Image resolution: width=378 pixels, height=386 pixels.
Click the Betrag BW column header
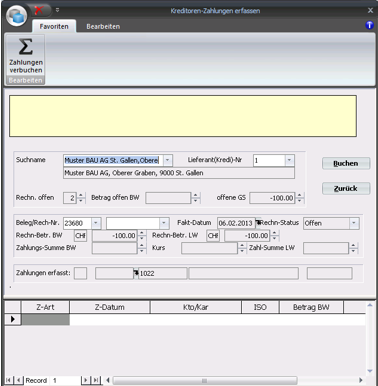(311, 307)
